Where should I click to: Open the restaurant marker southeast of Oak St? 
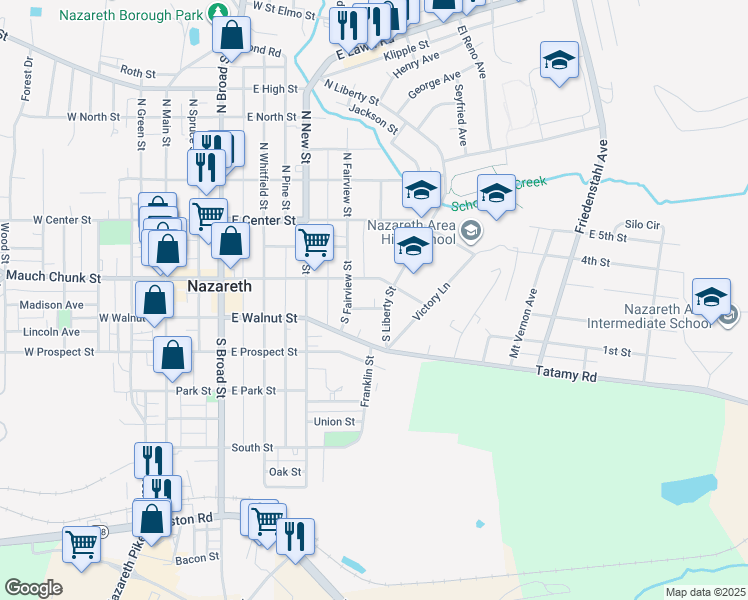pyautogui.click(x=295, y=537)
